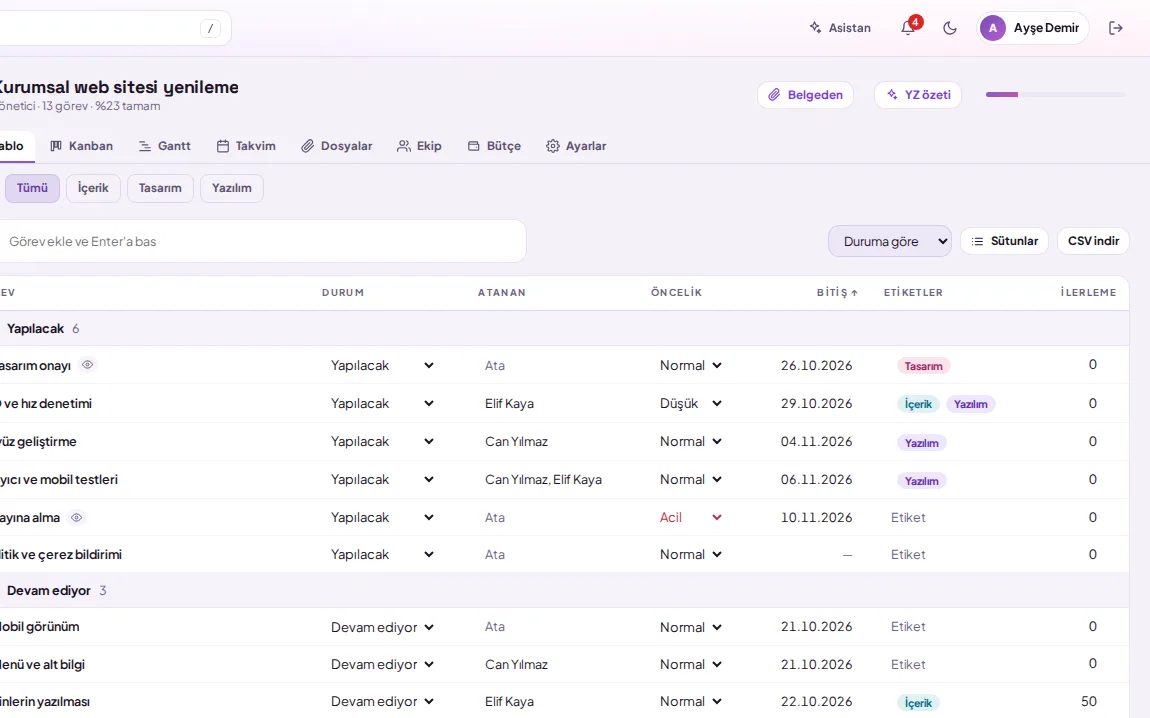Filter tasks by Yazılım chip
This screenshot has height=718, width=1150.
(x=232, y=188)
